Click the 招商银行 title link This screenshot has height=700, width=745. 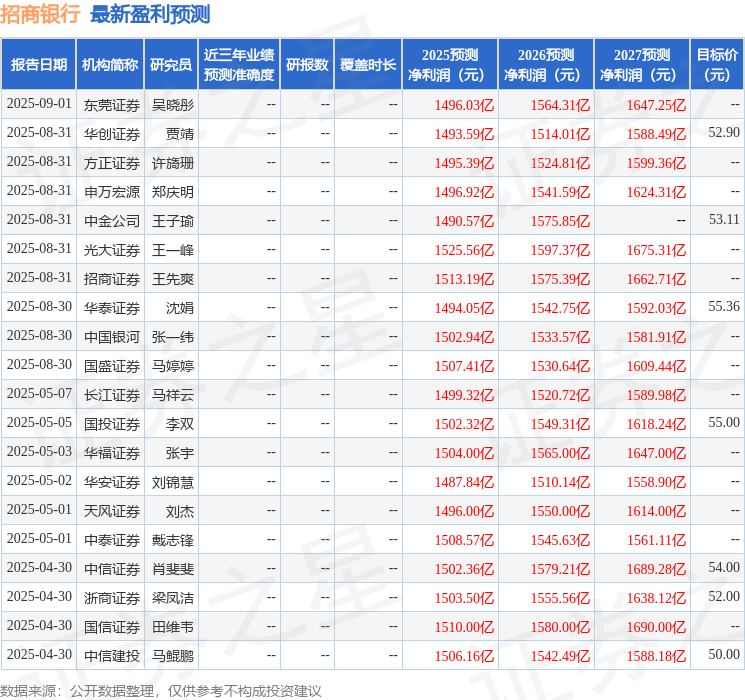click(x=41, y=15)
